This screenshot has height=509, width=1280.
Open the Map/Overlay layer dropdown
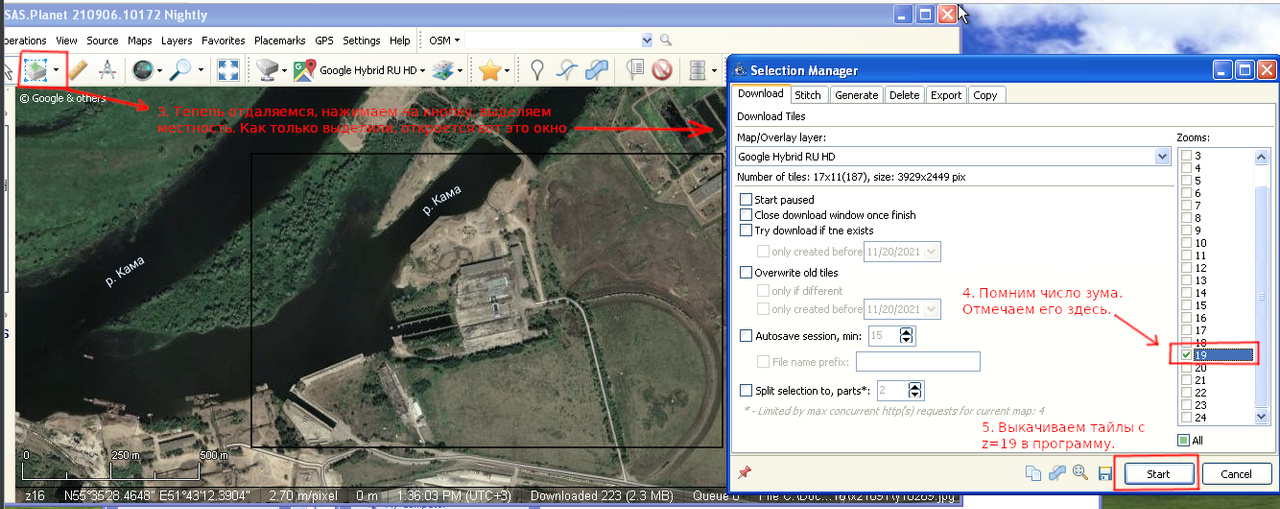coord(1162,157)
